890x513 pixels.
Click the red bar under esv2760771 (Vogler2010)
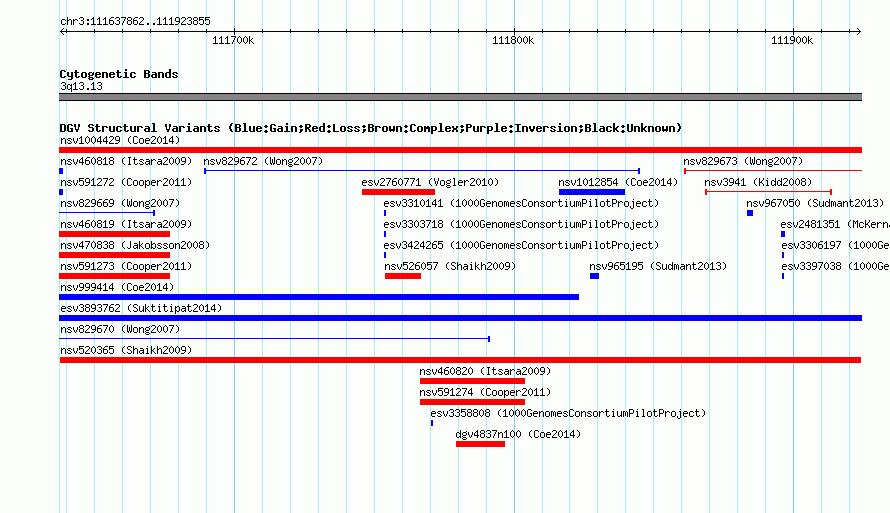click(x=398, y=192)
